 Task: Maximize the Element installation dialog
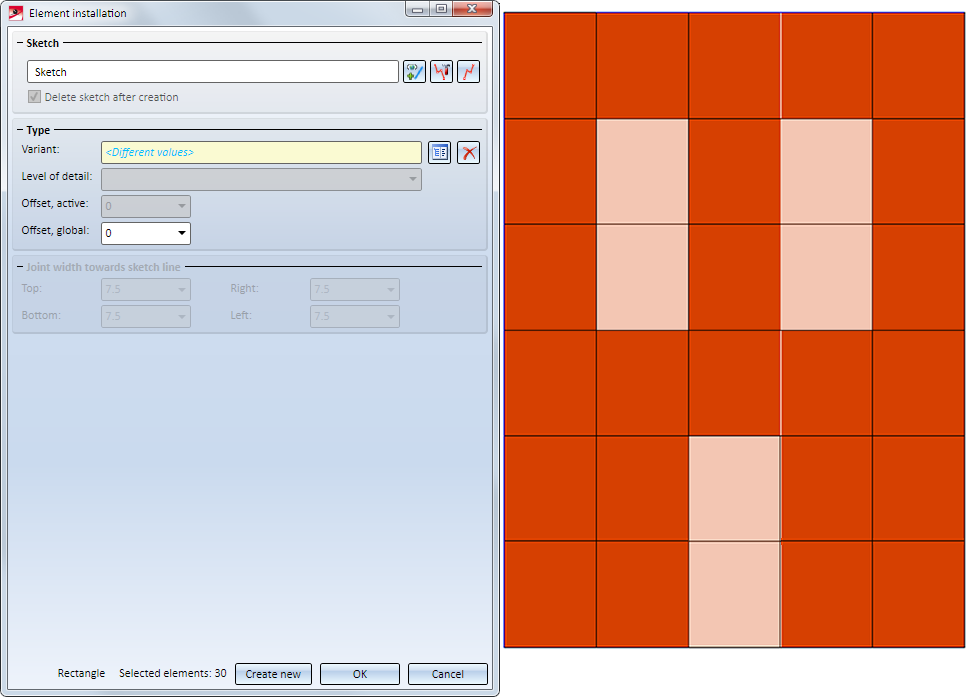click(441, 9)
